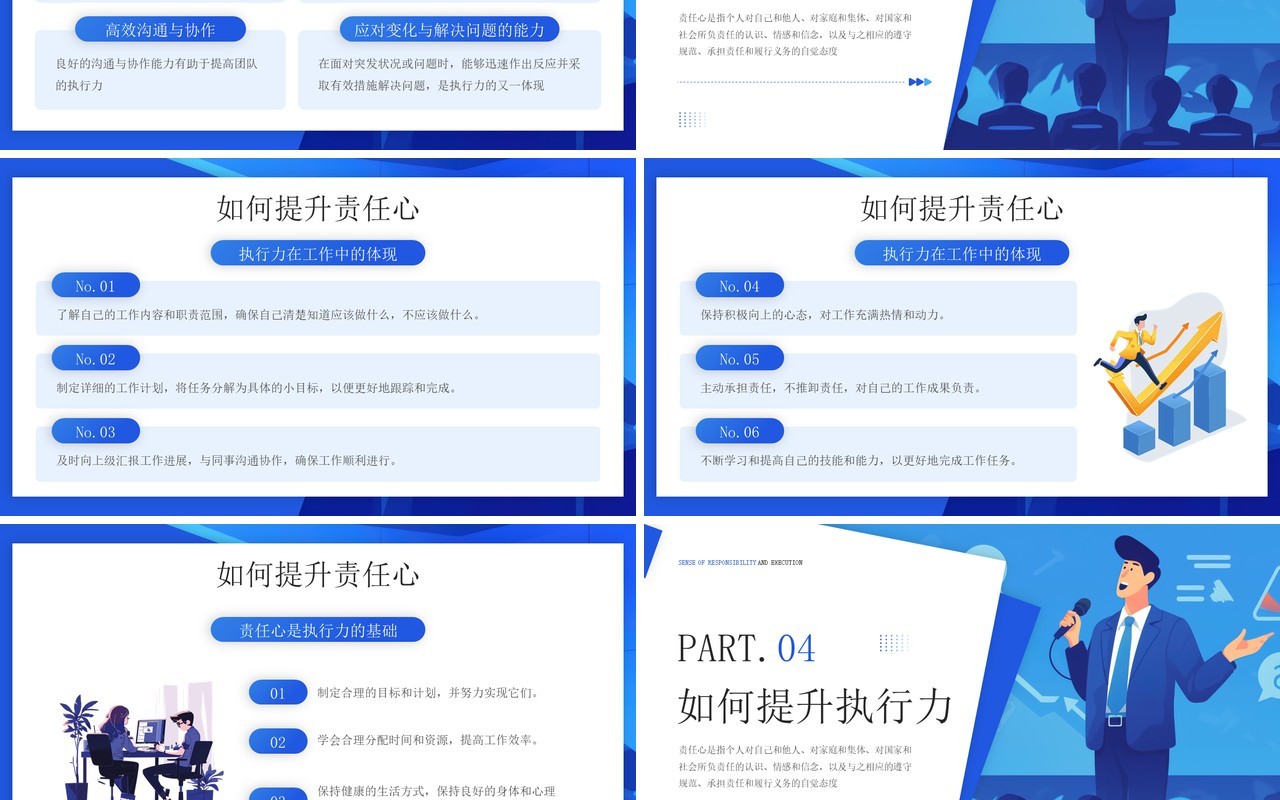Click the two coworkers at desks illustration
This screenshot has width=1280, height=800.
tap(140, 740)
